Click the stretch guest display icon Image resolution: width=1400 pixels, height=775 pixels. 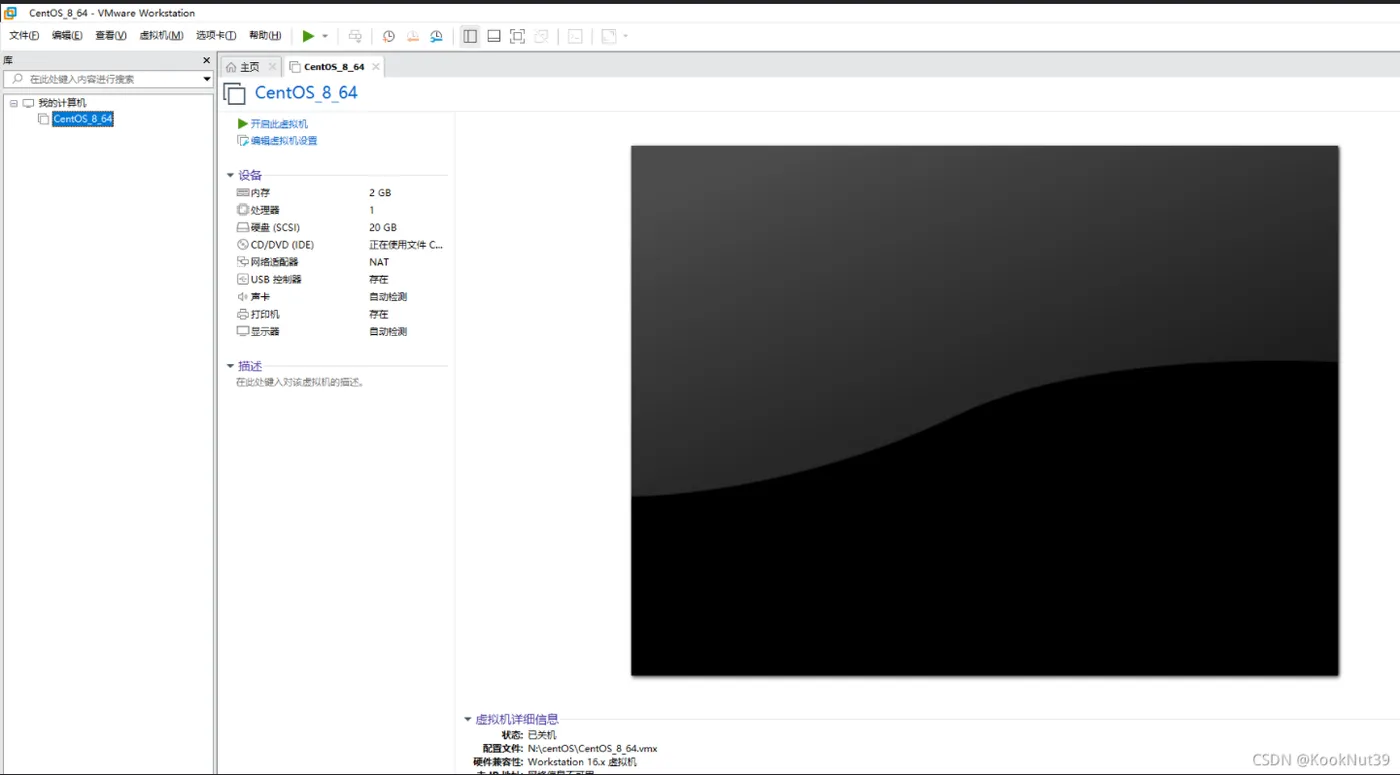(x=609, y=36)
